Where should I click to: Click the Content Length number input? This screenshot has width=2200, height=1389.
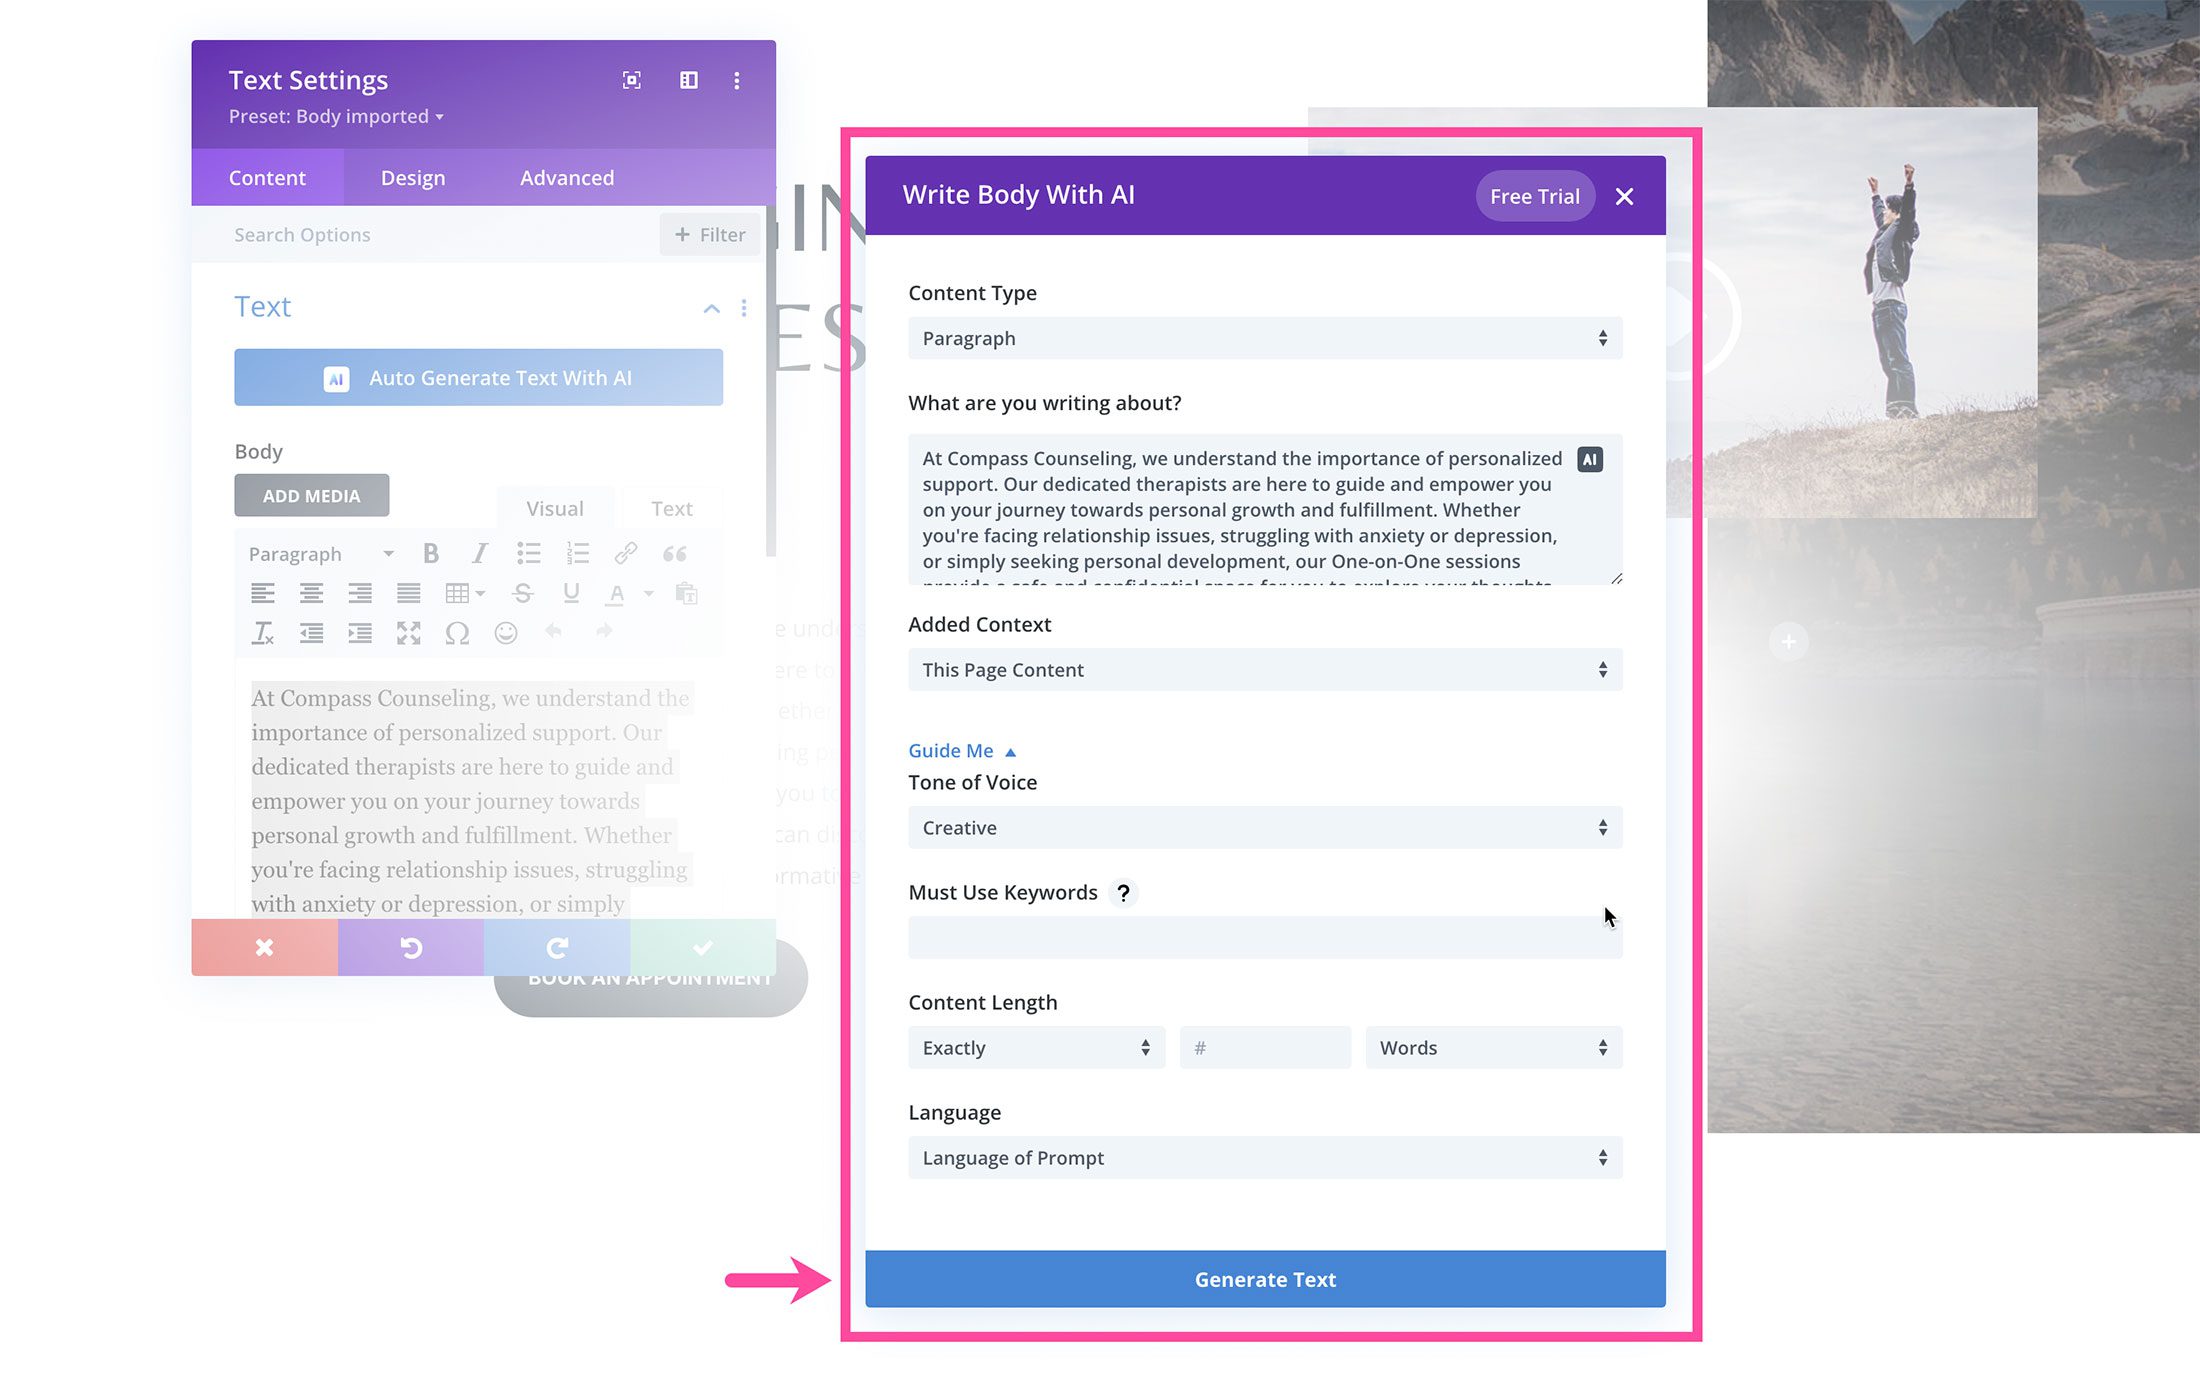pos(1264,1047)
